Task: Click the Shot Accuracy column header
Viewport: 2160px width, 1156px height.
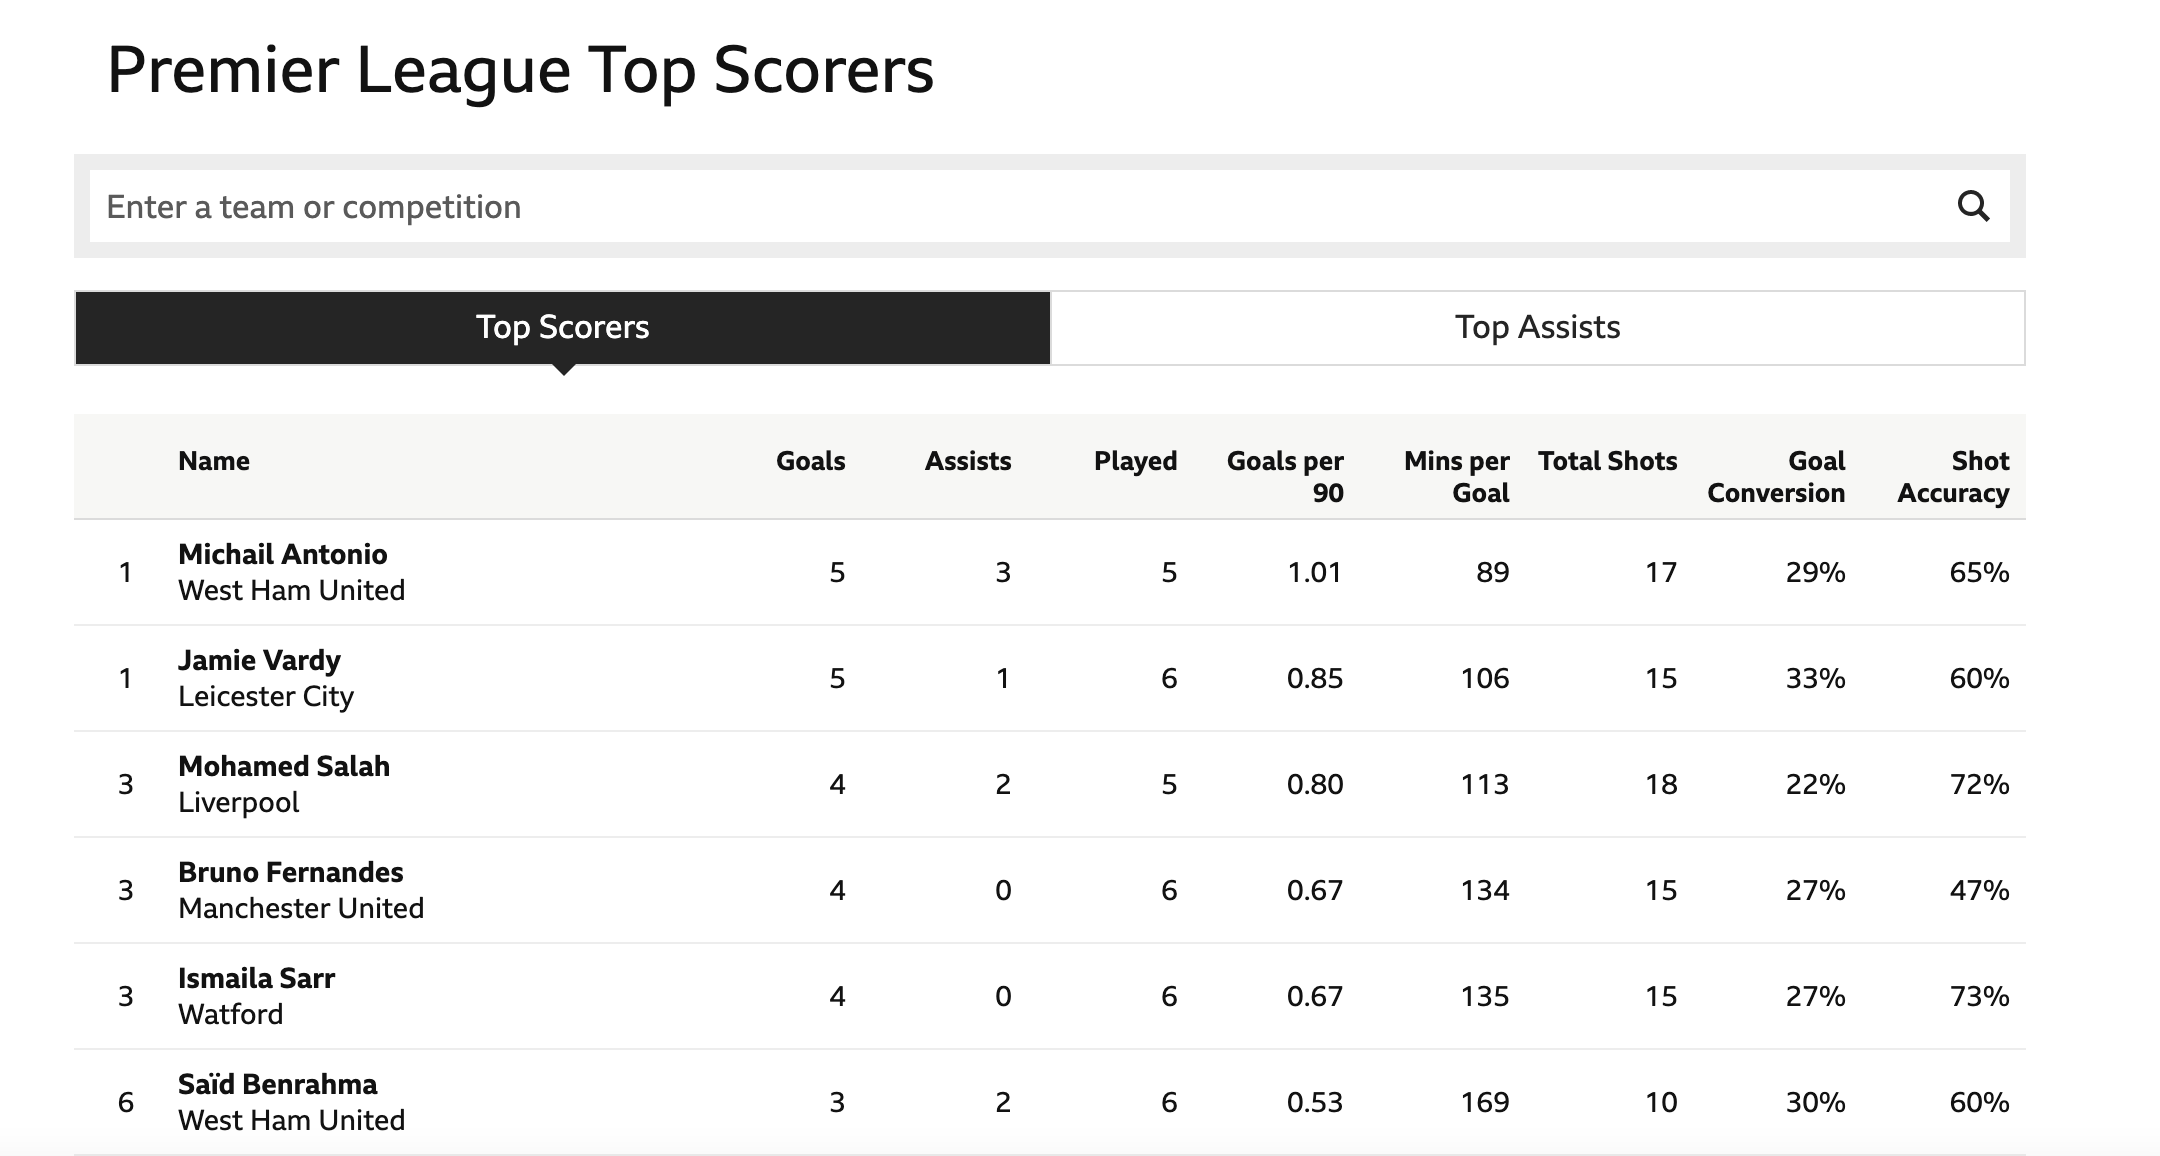Action: [1954, 477]
